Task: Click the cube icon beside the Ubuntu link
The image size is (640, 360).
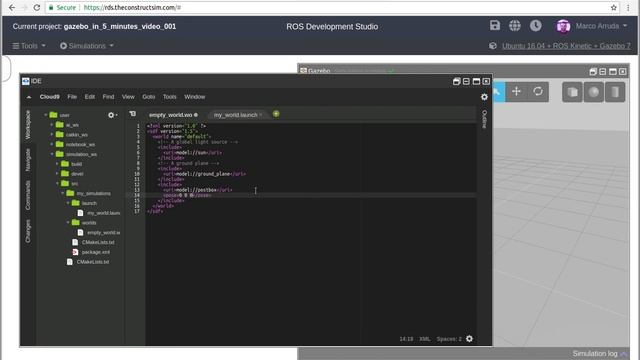Action: point(493,46)
